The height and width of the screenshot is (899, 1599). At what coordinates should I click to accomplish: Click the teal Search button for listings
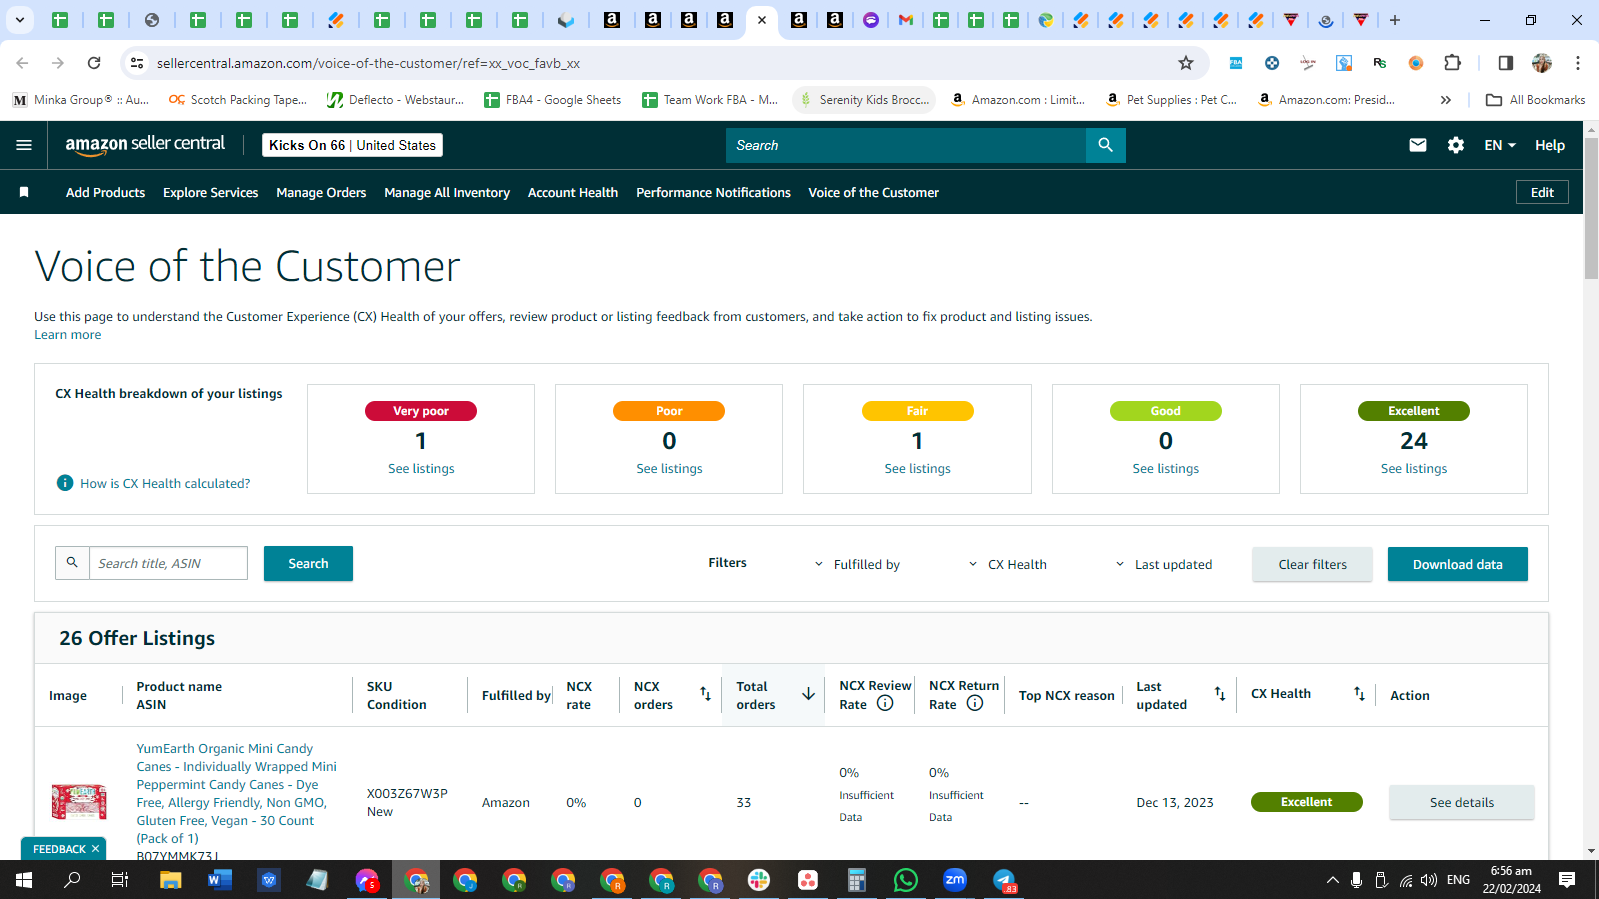[x=308, y=563]
